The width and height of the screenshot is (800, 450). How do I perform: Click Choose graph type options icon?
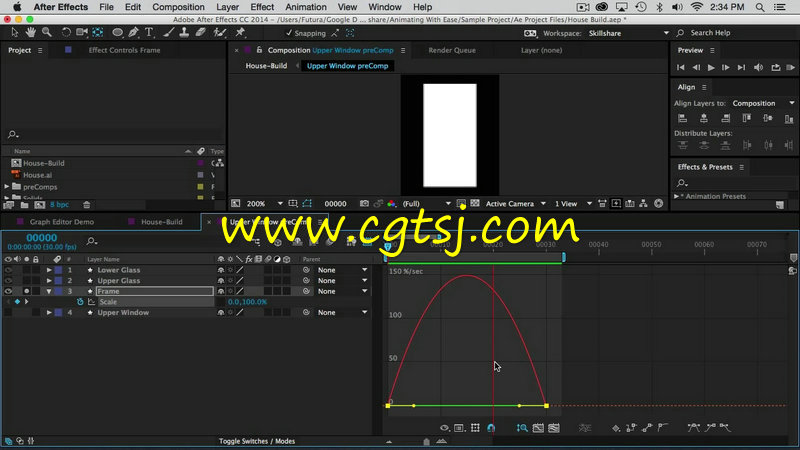(x=459, y=428)
